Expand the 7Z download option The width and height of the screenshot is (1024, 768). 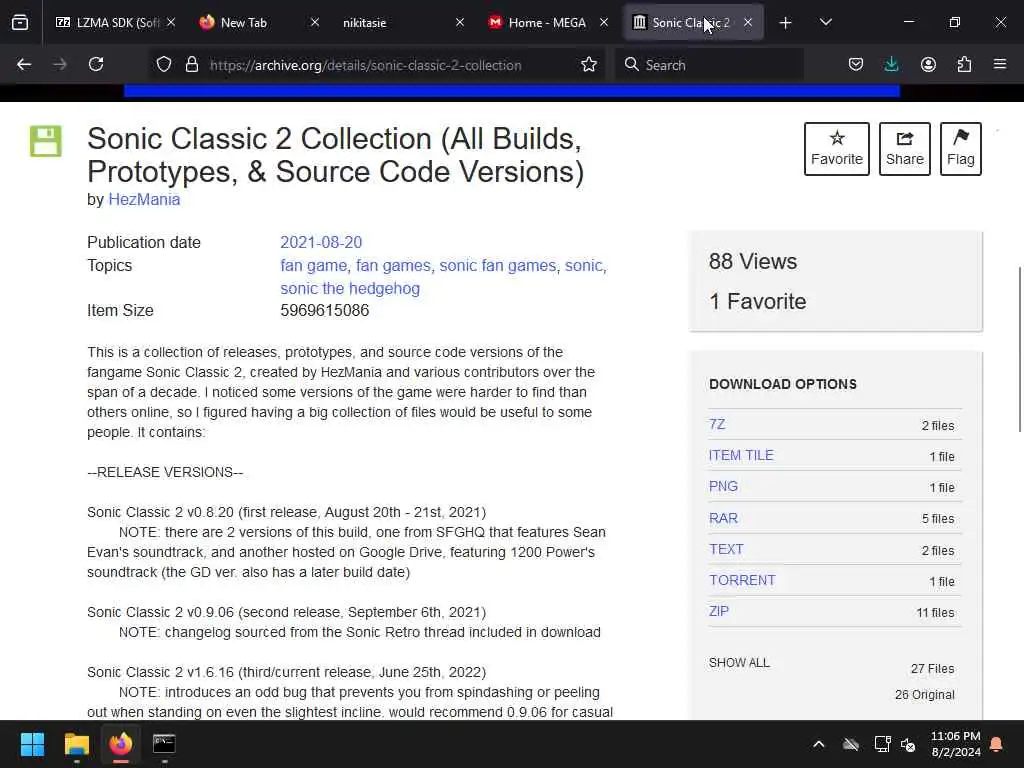click(x=717, y=424)
